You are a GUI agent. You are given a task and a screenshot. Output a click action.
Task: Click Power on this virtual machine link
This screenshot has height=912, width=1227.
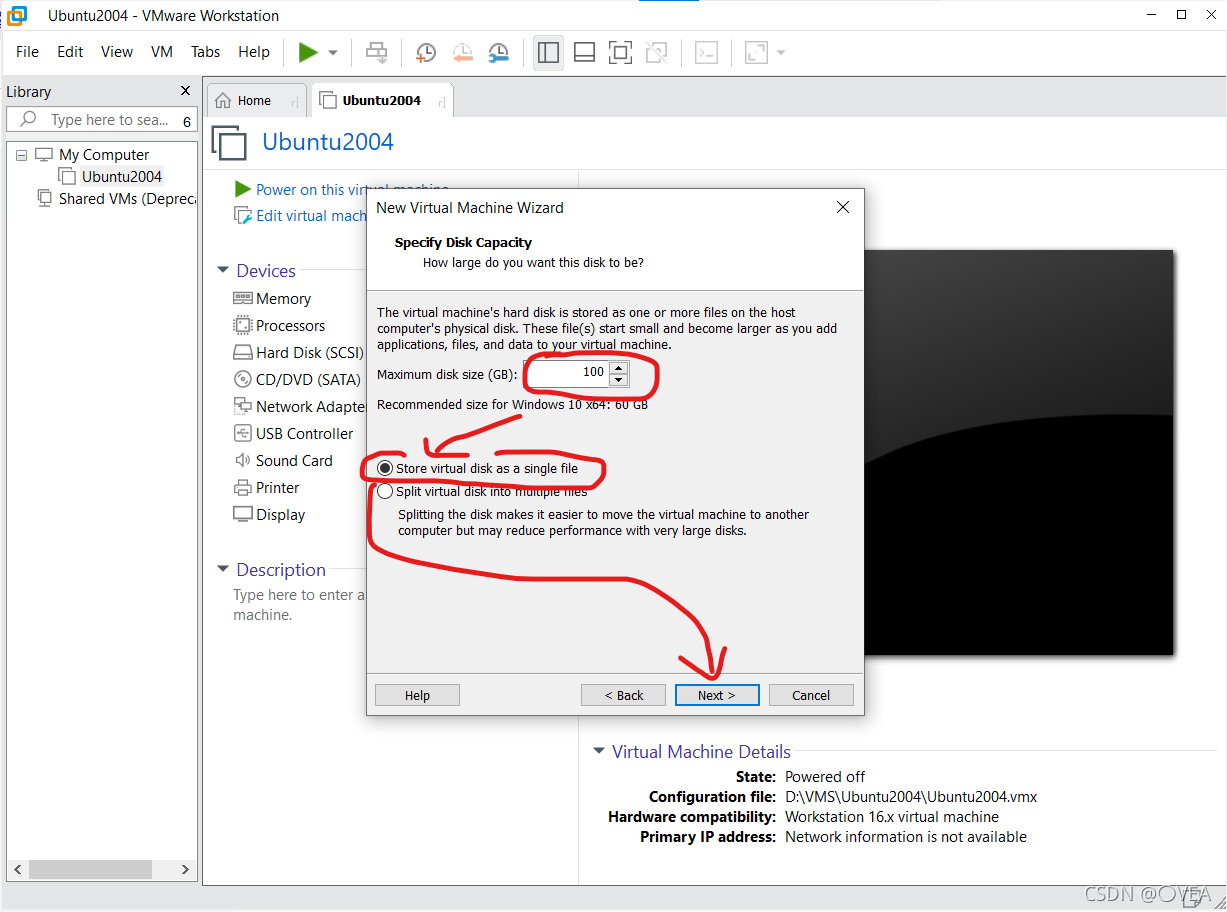[352, 190]
